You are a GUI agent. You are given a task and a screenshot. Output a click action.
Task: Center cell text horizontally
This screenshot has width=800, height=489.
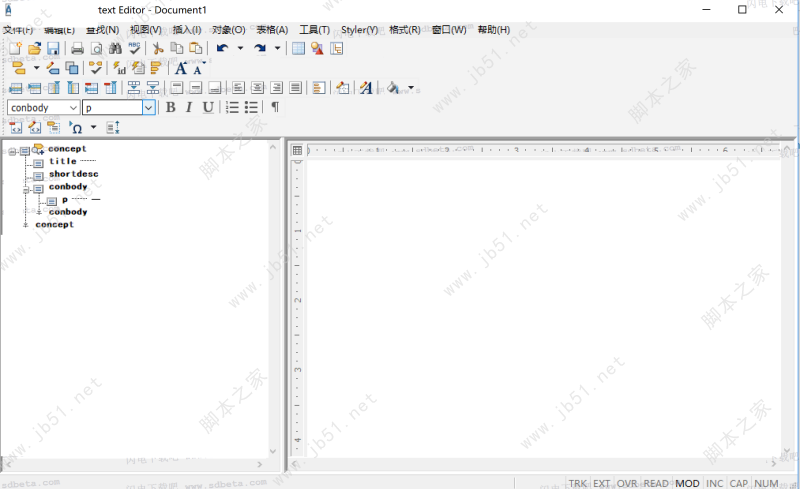pyautogui.click(x=257, y=88)
